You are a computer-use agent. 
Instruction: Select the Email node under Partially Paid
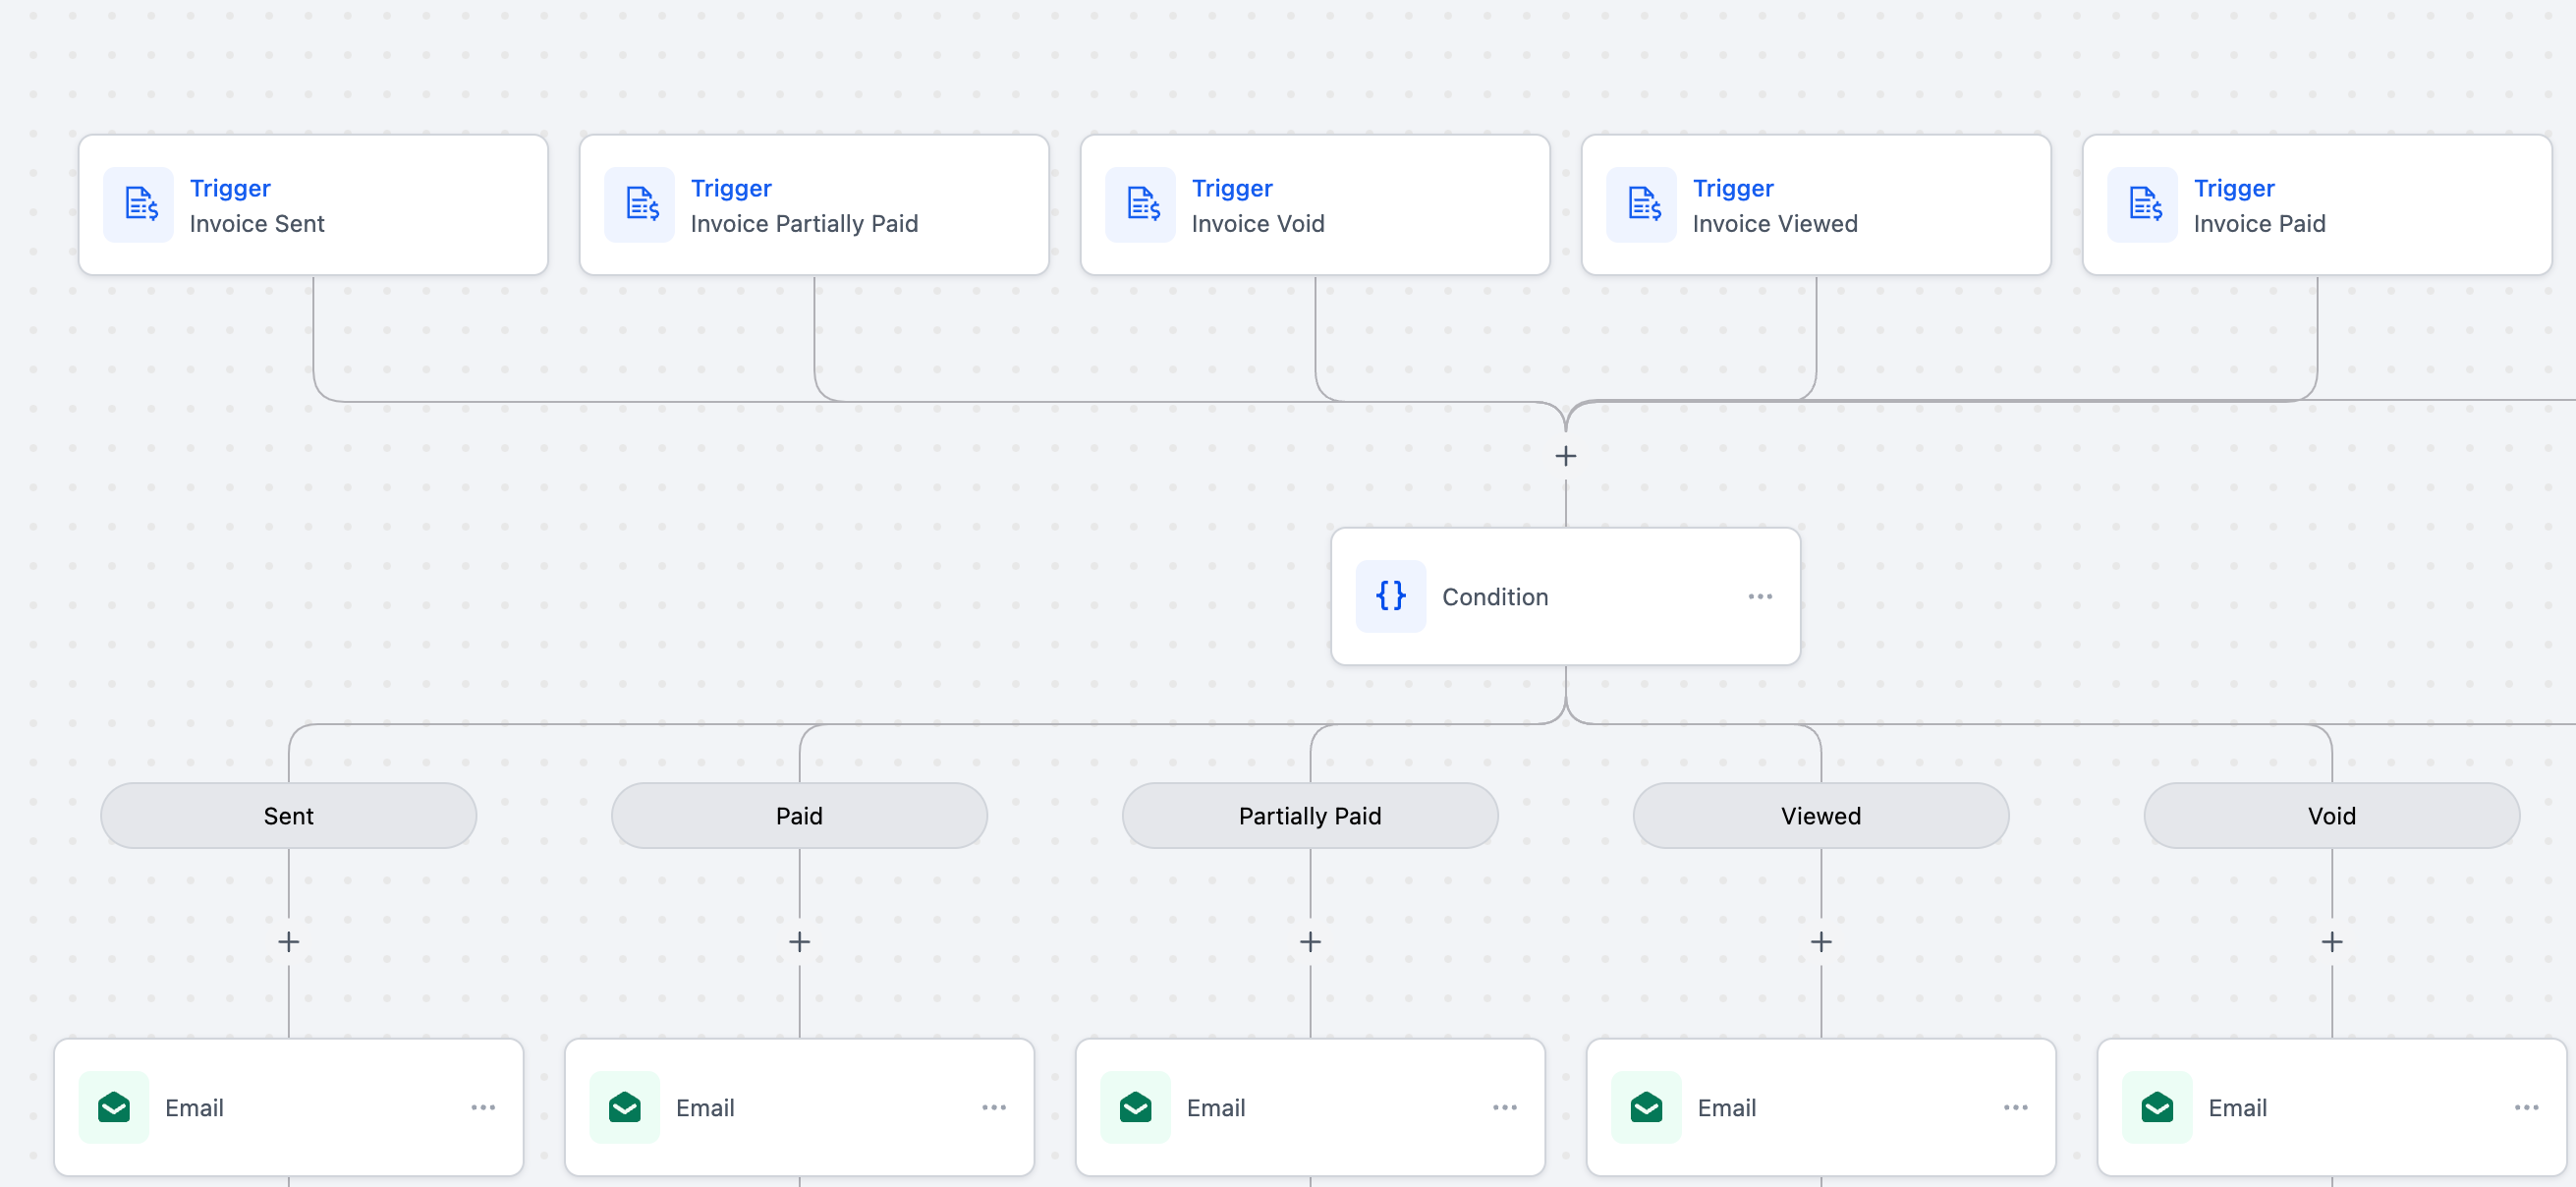click(x=1310, y=1107)
